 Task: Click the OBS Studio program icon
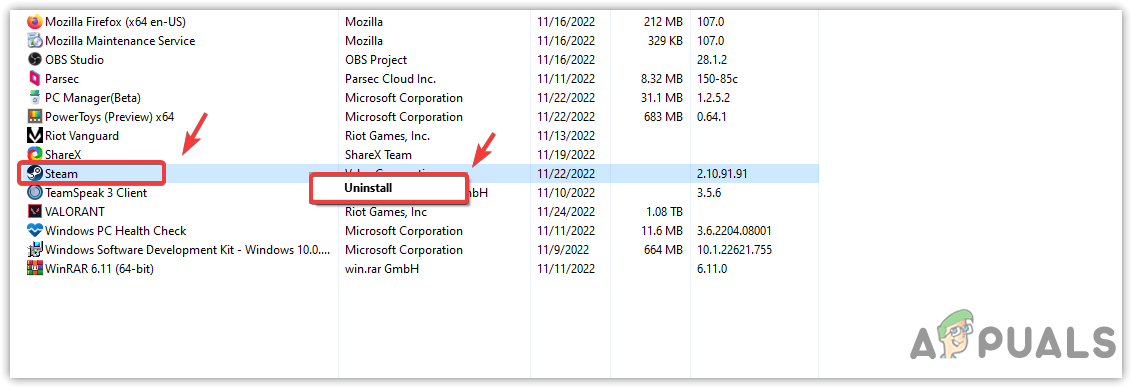(35, 59)
